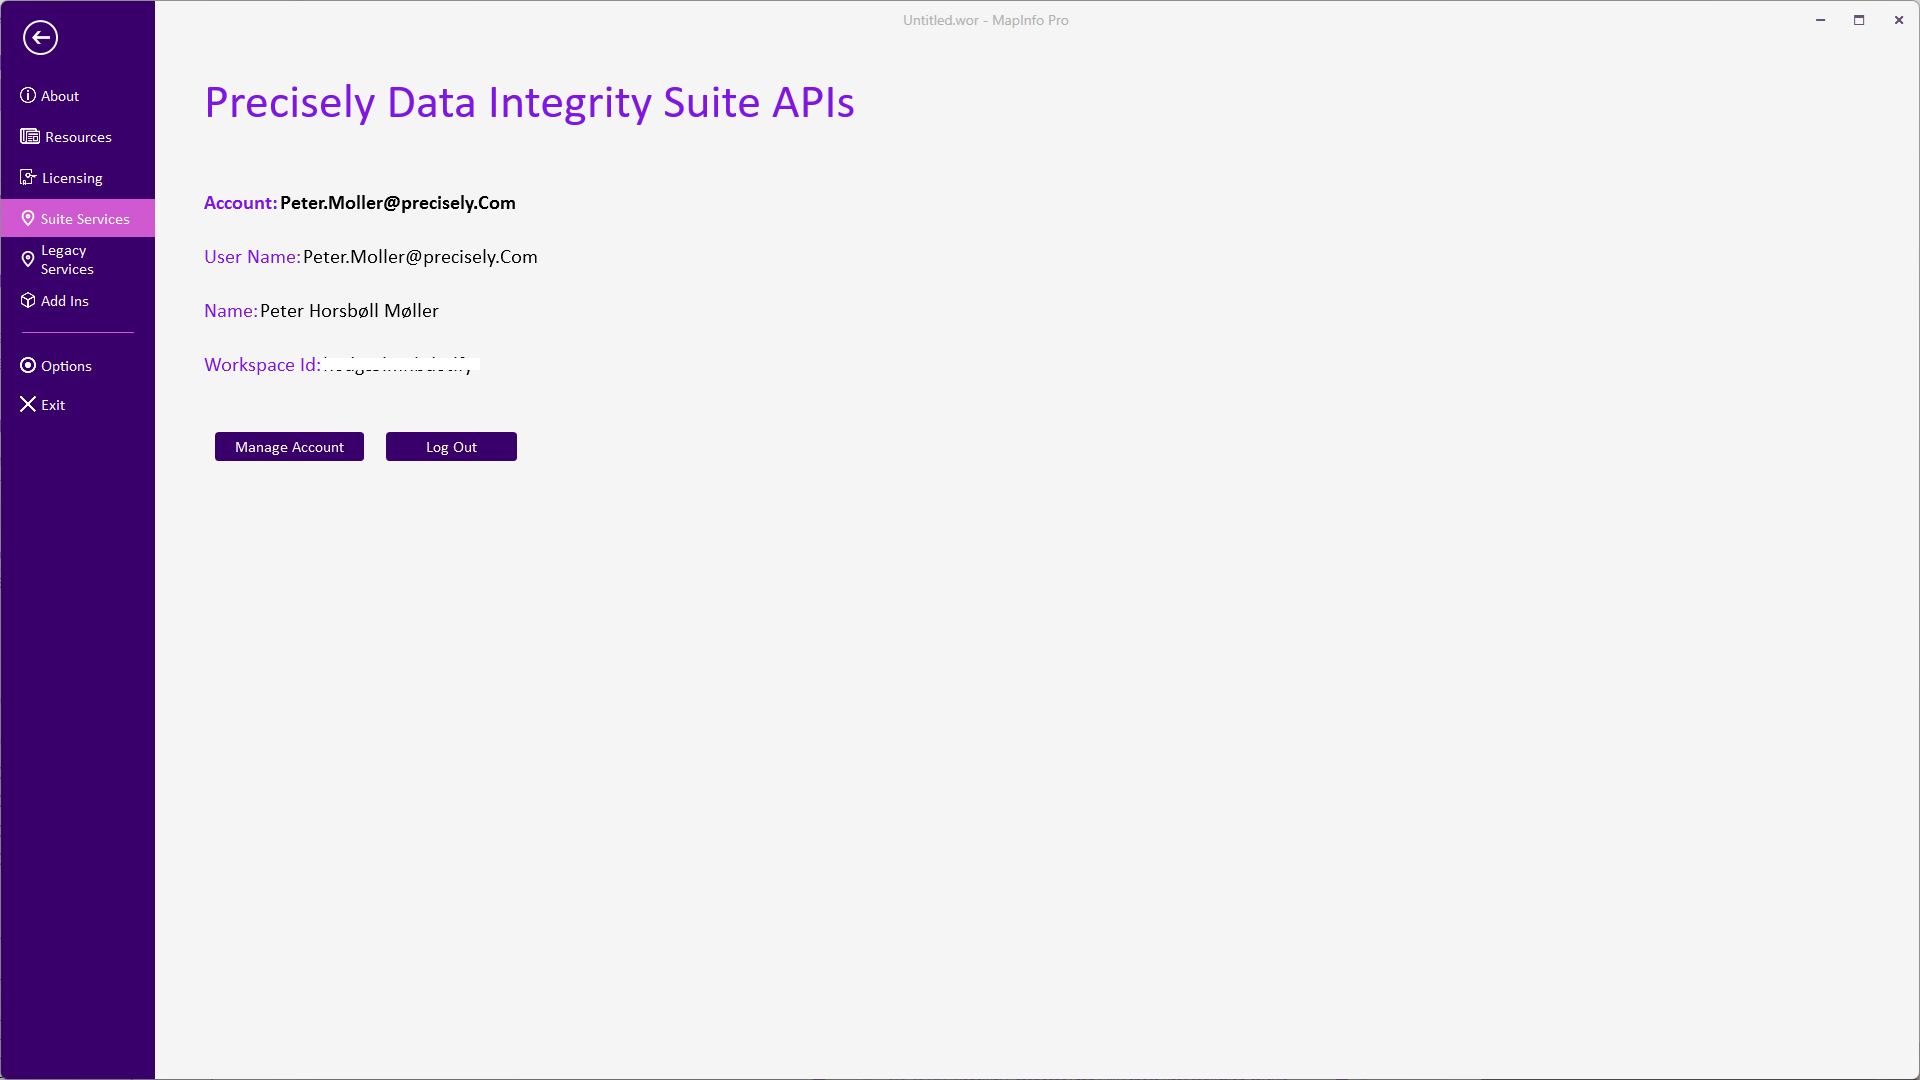Click the back arrow circle icon
1920x1080 pixels.
(x=40, y=38)
